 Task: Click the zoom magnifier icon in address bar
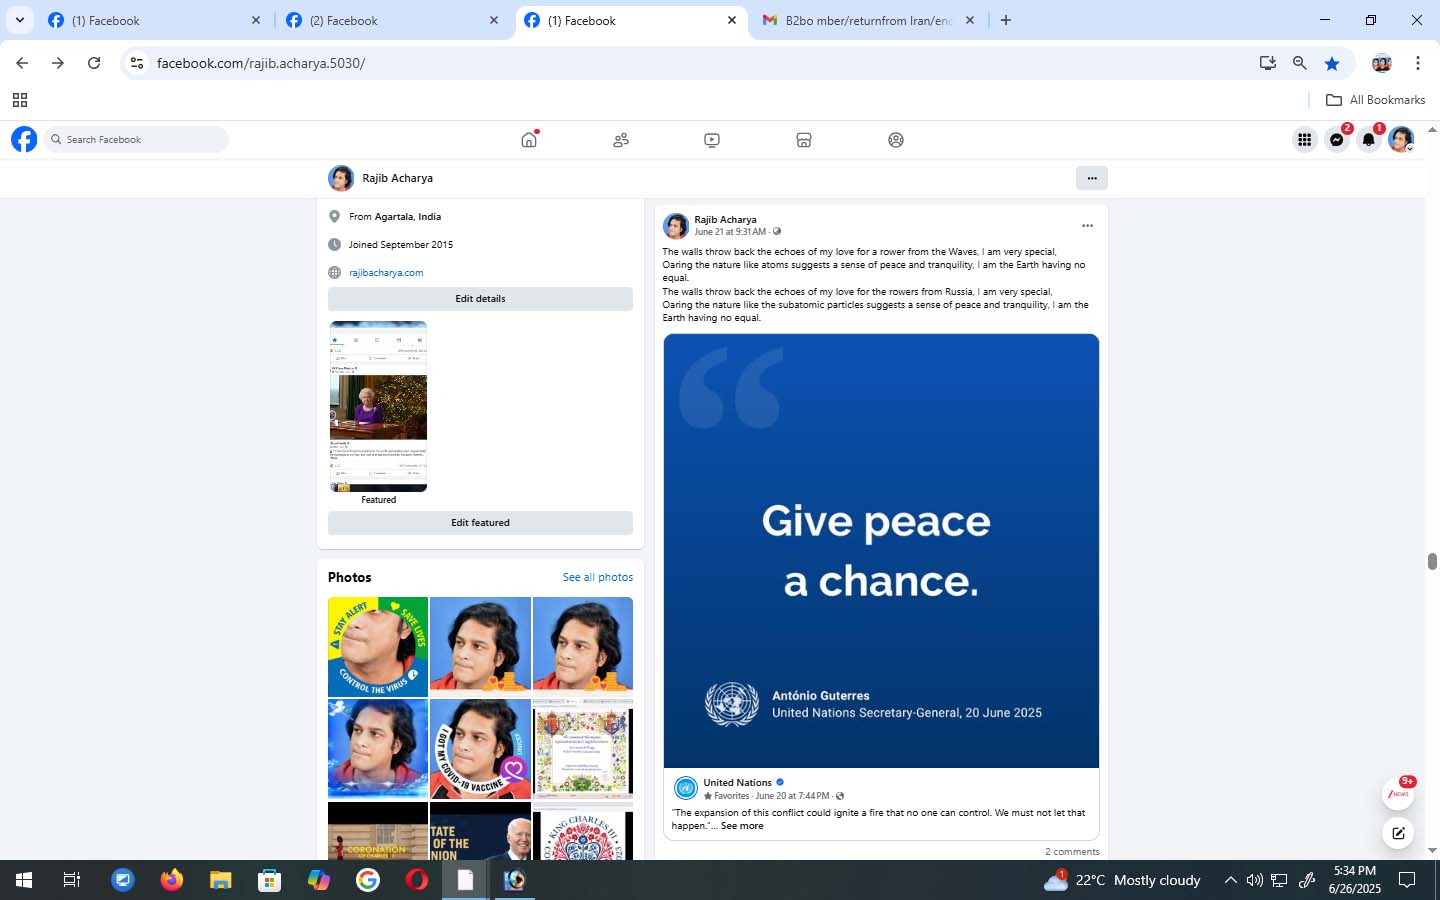pyautogui.click(x=1300, y=63)
